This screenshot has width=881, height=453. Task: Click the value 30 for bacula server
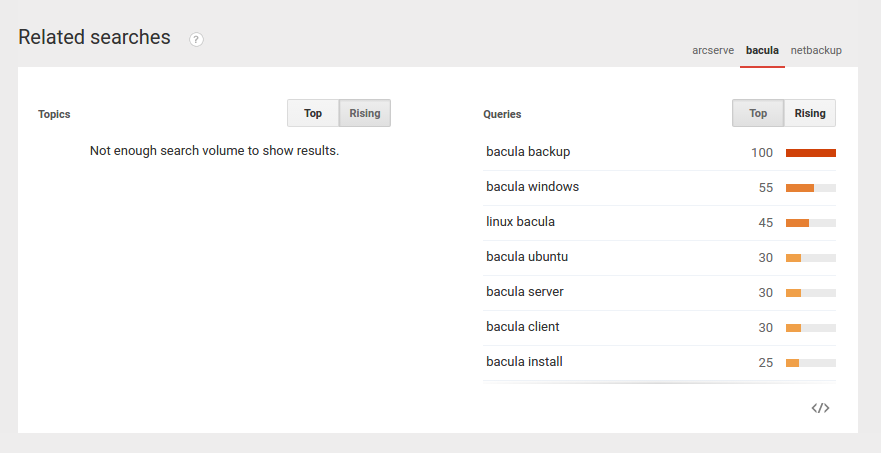(766, 293)
